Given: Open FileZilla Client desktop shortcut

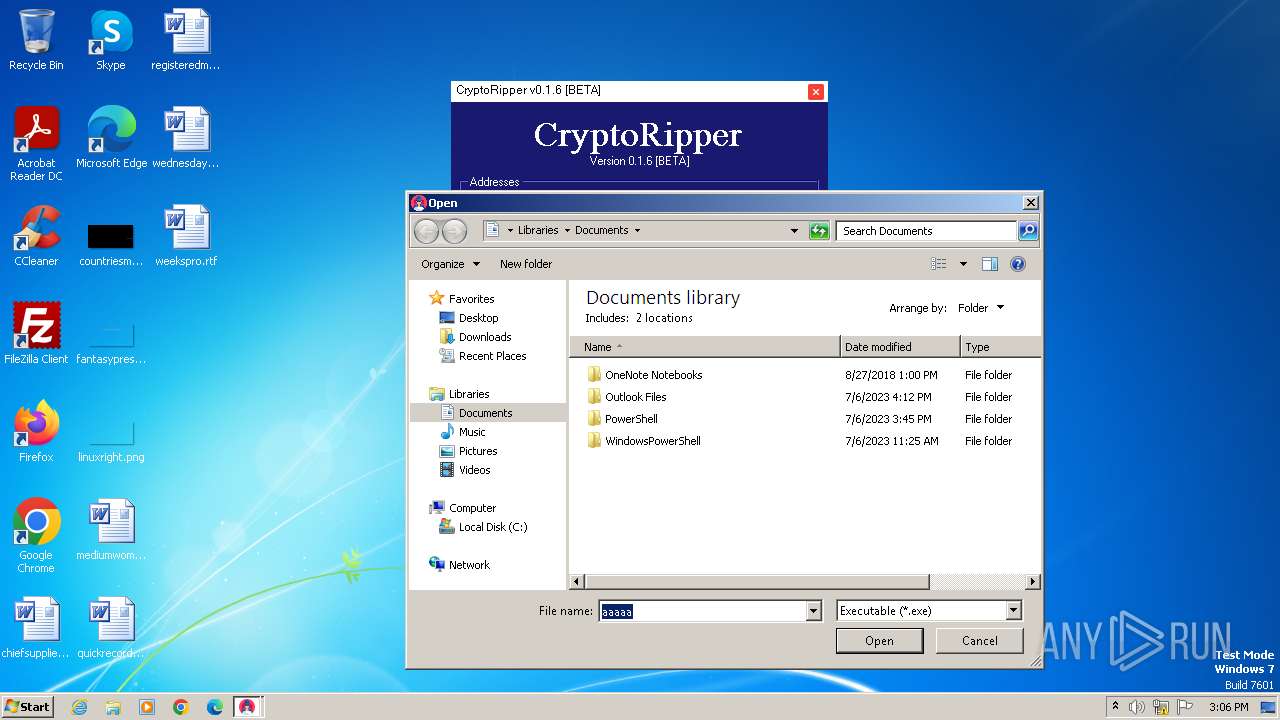Looking at the screenshot, I should [36, 334].
